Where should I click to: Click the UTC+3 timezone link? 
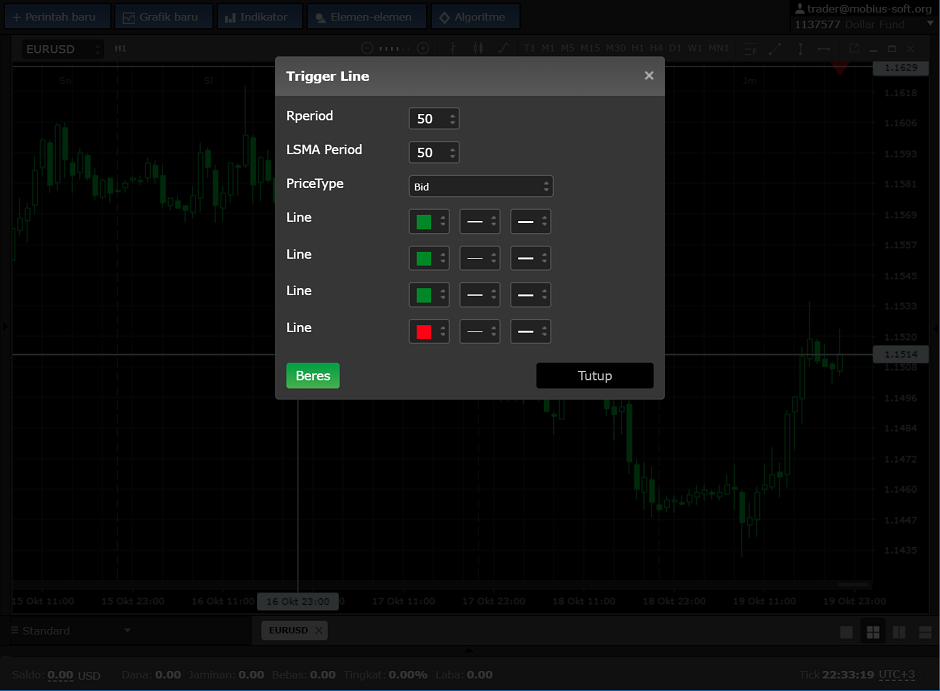pyautogui.click(x=897, y=675)
